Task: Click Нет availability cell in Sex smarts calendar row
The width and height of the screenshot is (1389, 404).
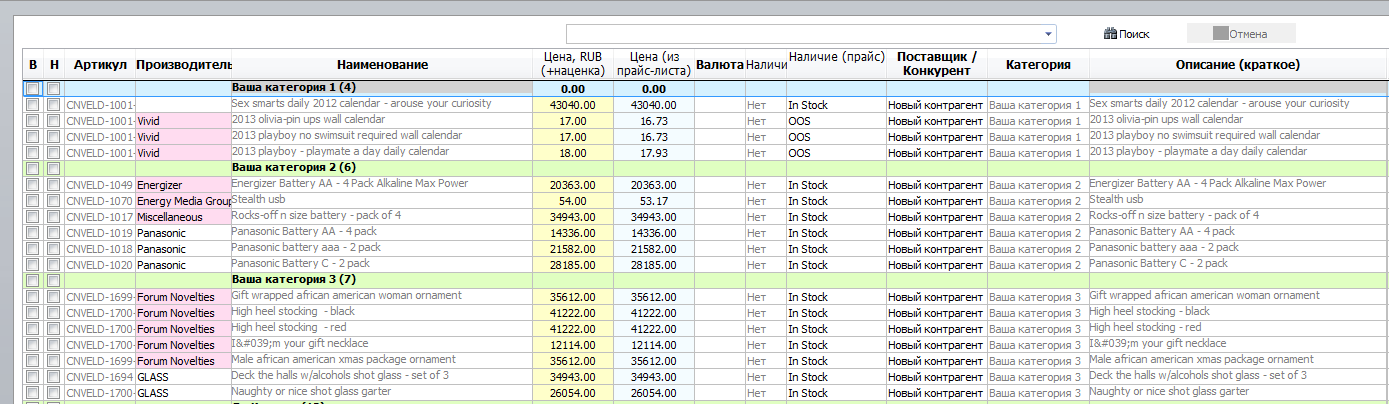Action: coord(765,104)
